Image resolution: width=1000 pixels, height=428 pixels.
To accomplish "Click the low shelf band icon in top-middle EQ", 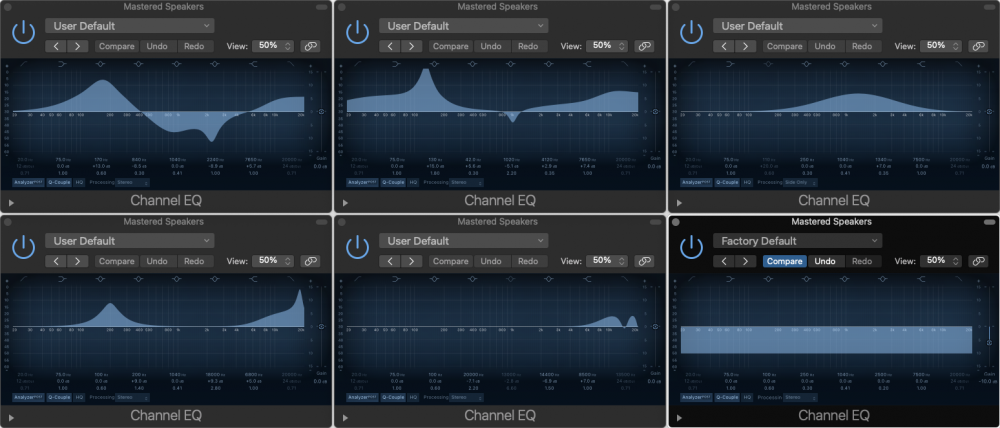I will click(x=396, y=64).
